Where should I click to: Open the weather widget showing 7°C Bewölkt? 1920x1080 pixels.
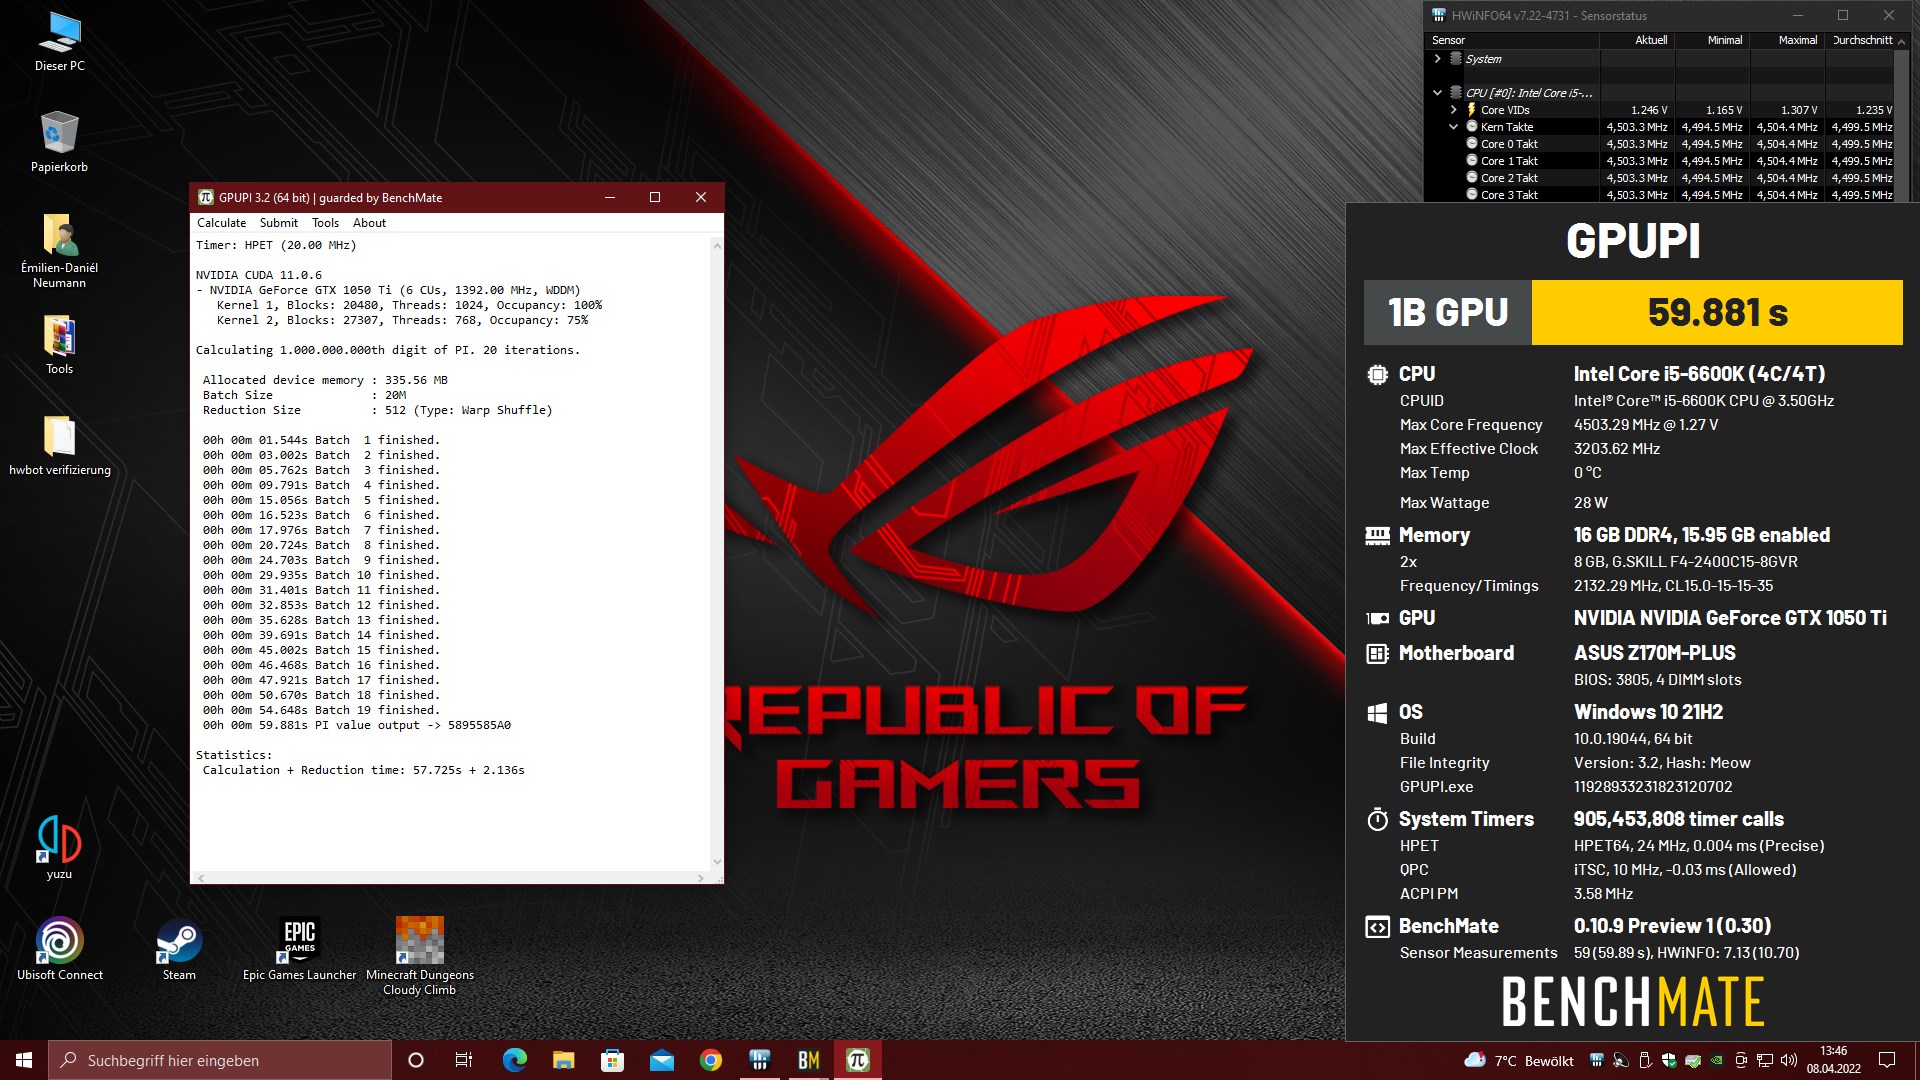pos(1518,1060)
